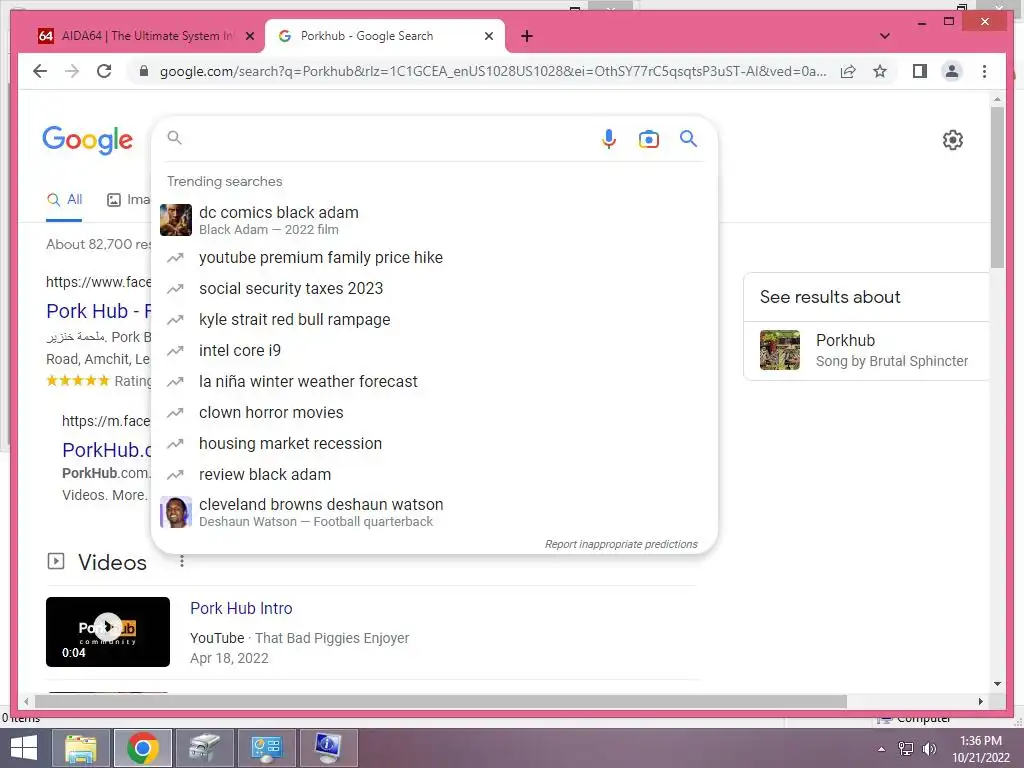Open Control Panel taskbar icon
The height and width of the screenshot is (768, 1024).
pos(266,748)
